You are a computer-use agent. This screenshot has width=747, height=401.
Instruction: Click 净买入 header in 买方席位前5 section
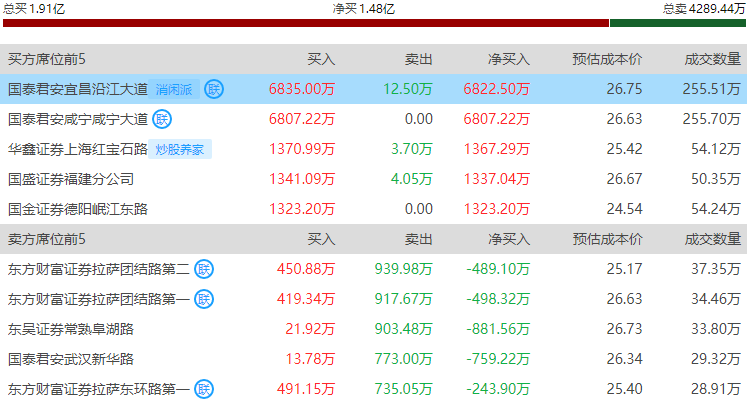pos(508,59)
